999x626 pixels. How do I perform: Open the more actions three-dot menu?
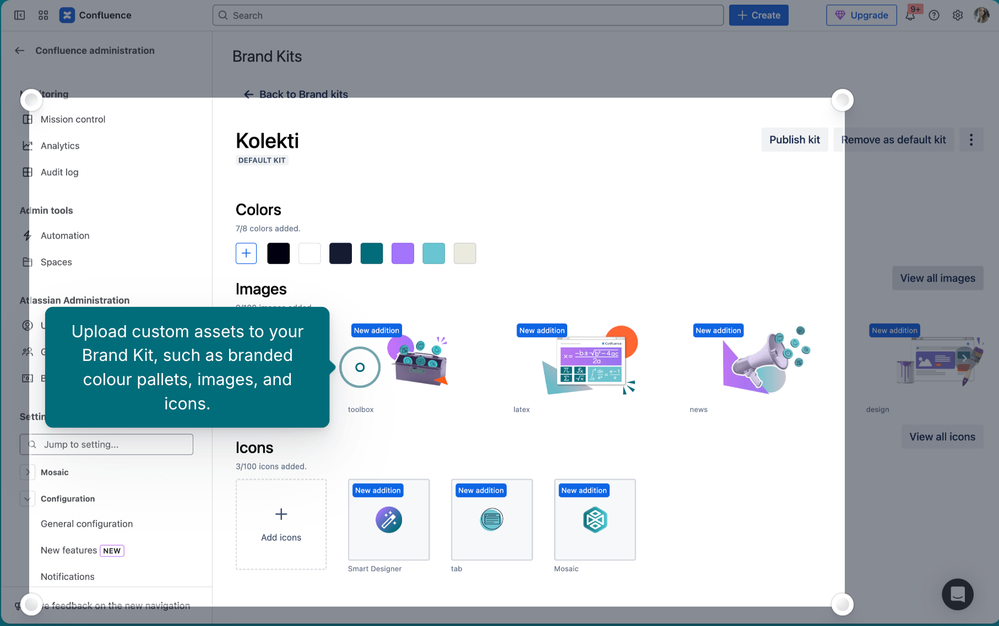[971, 139]
